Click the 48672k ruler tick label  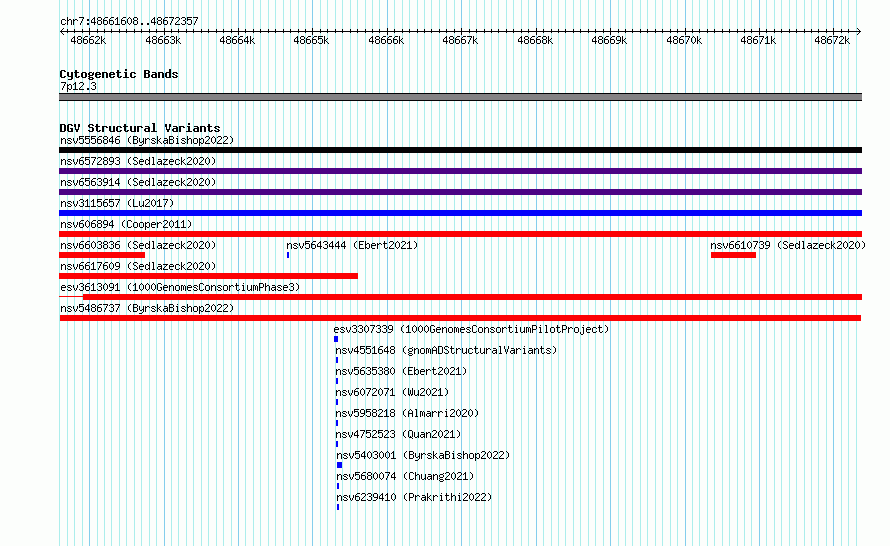(x=832, y=41)
